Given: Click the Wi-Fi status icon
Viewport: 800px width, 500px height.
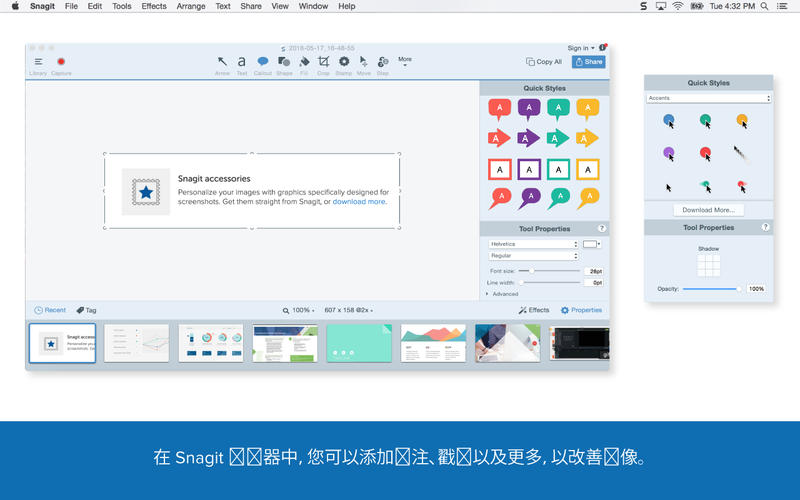Looking at the screenshot, I should (678, 6).
